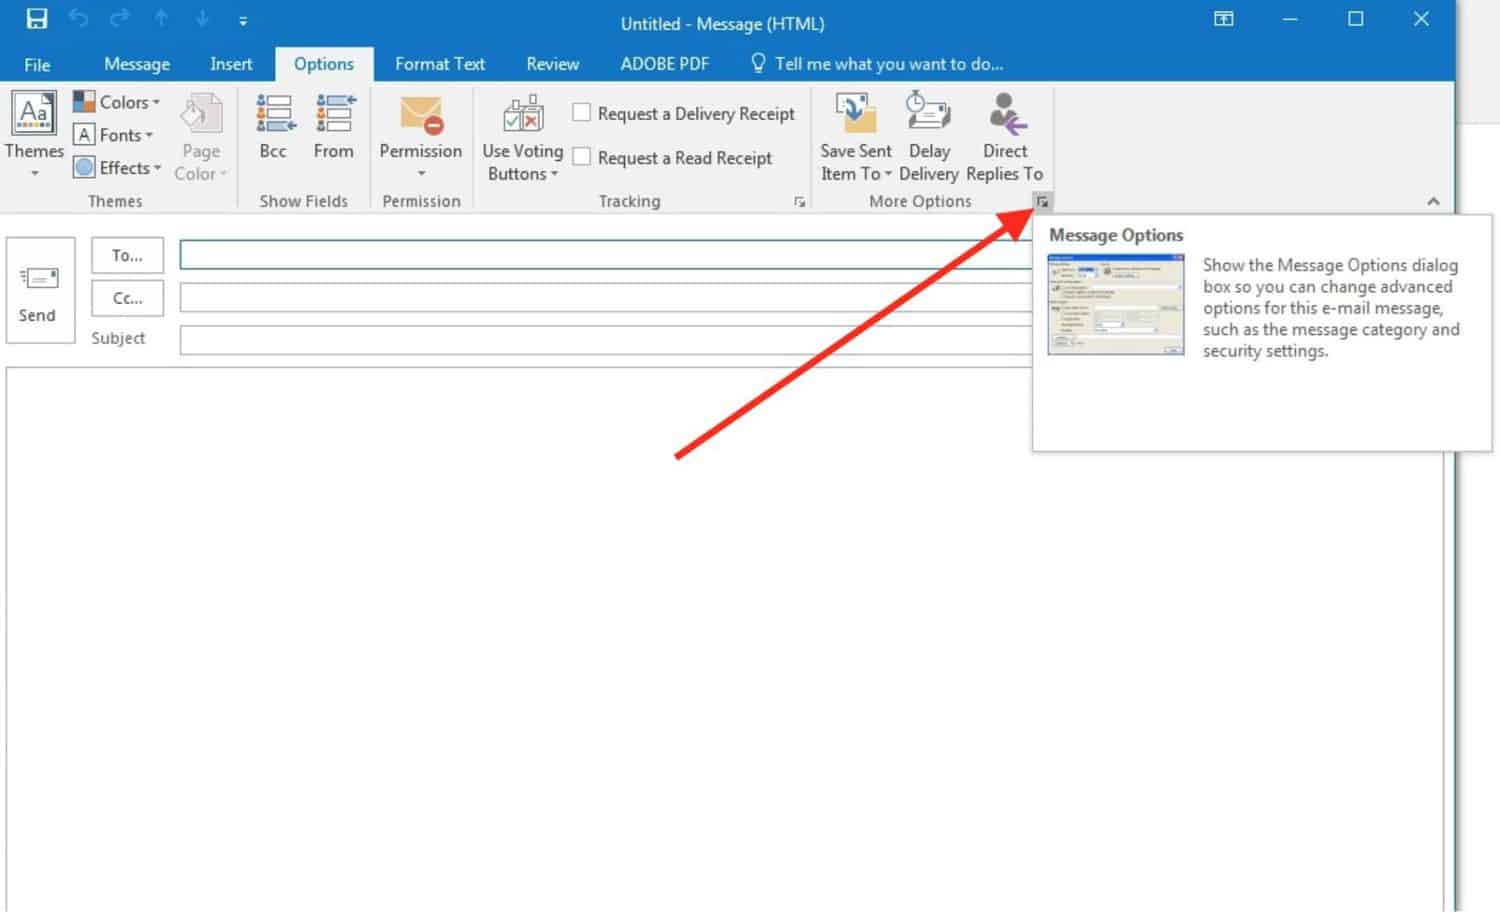This screenshot has height=912, width=1500.
Task: Switch to the Format Text tab
Action: point(439,63)
